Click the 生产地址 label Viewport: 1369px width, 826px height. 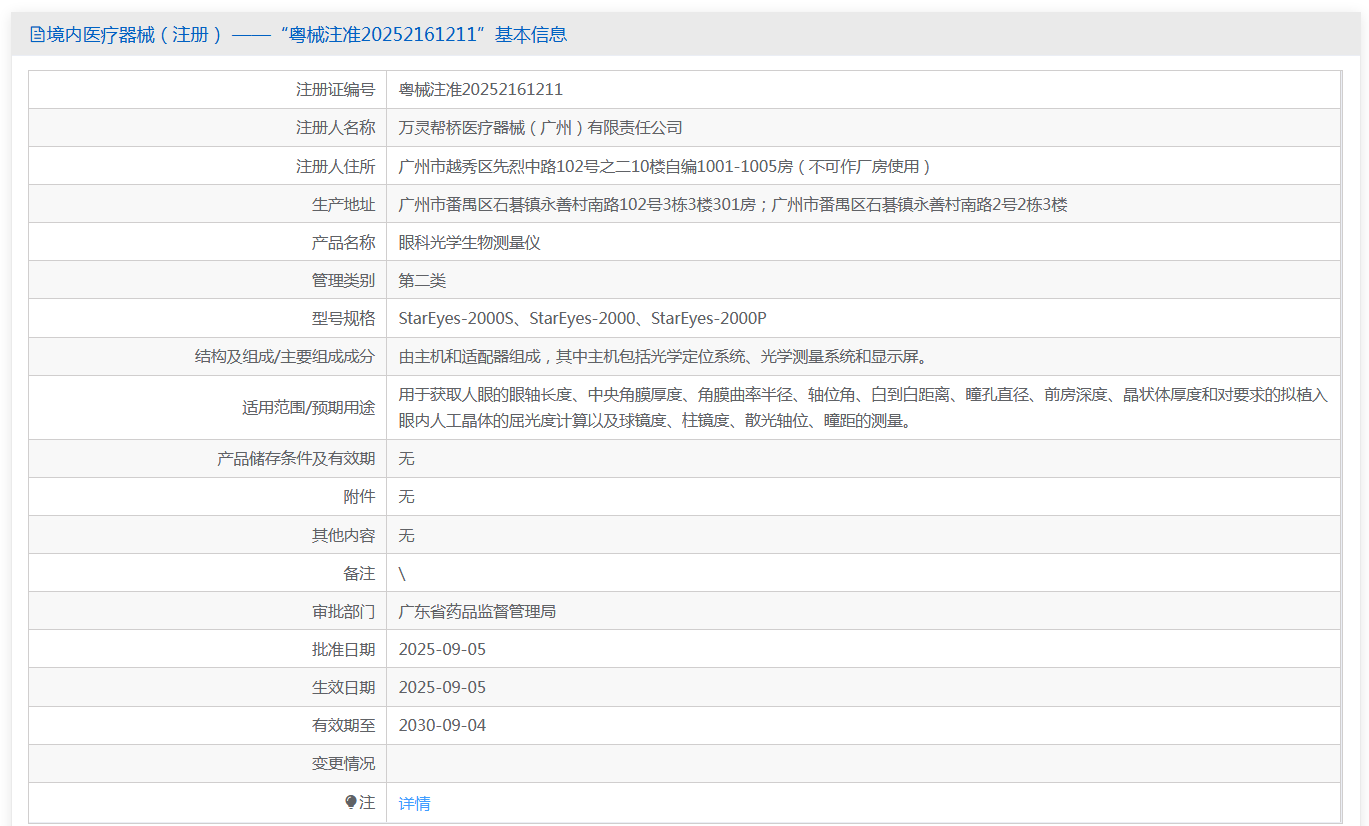click(343, 204)
